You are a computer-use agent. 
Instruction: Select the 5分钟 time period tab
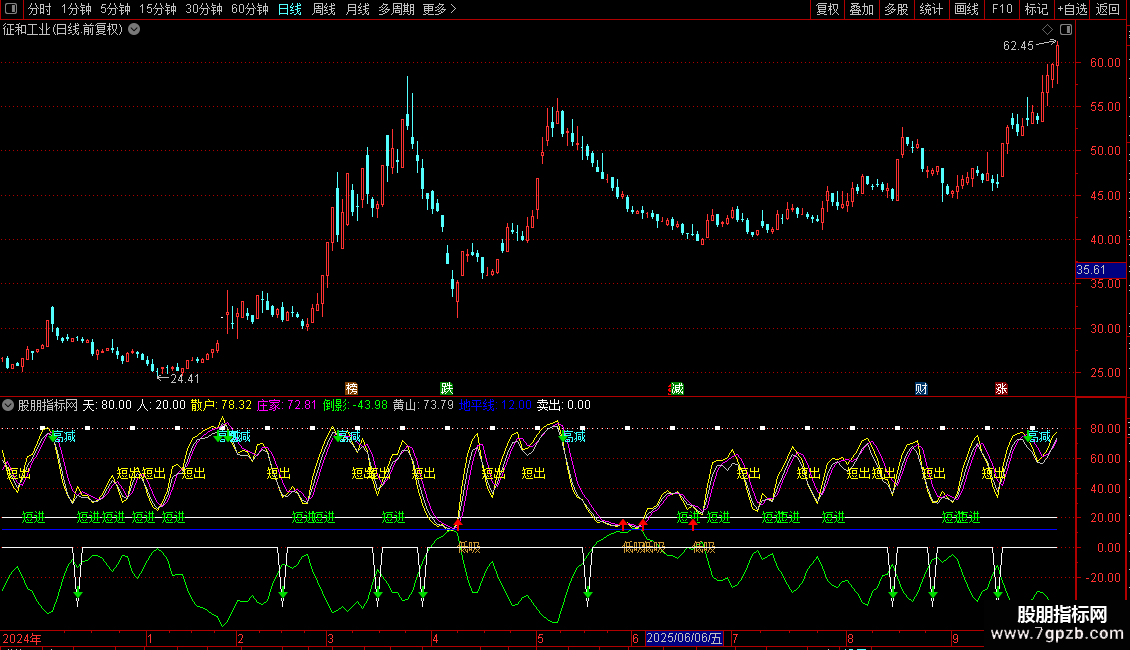115,9
